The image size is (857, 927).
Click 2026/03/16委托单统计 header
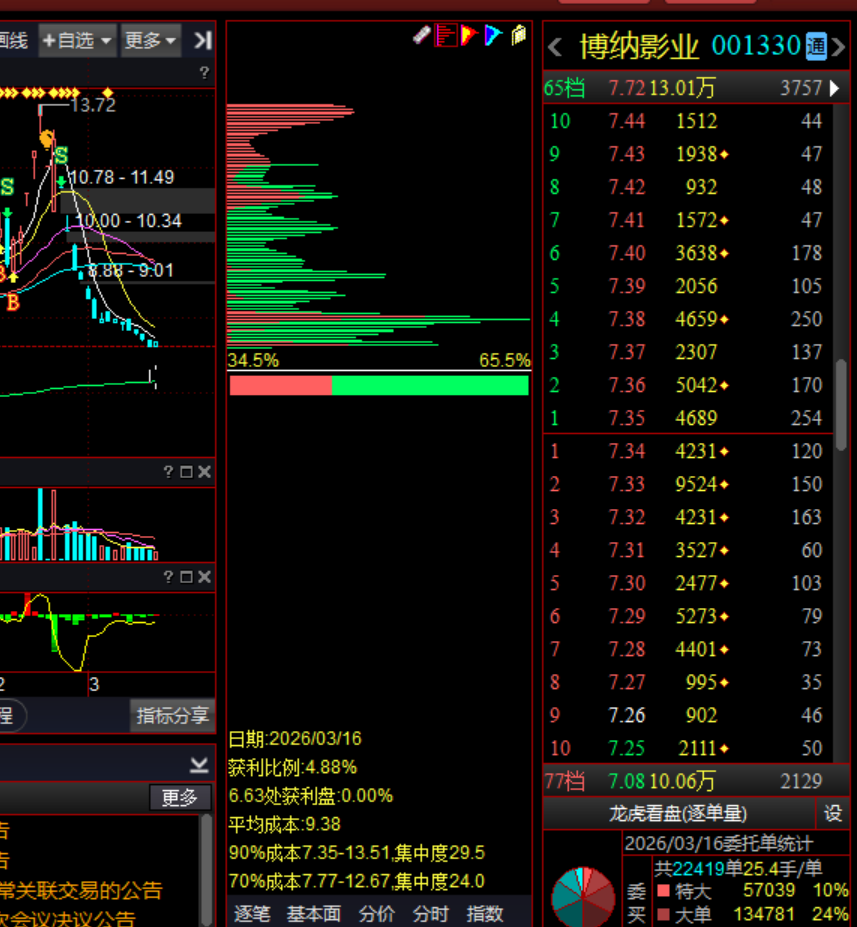[x=719, y=844]
